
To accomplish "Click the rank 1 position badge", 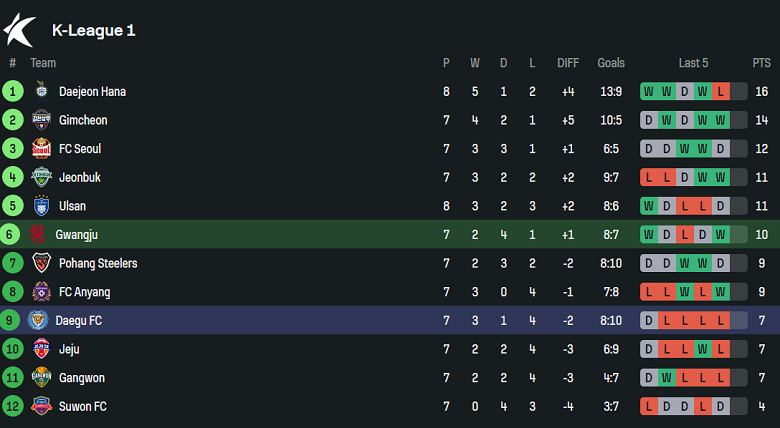I will point(13,91).
